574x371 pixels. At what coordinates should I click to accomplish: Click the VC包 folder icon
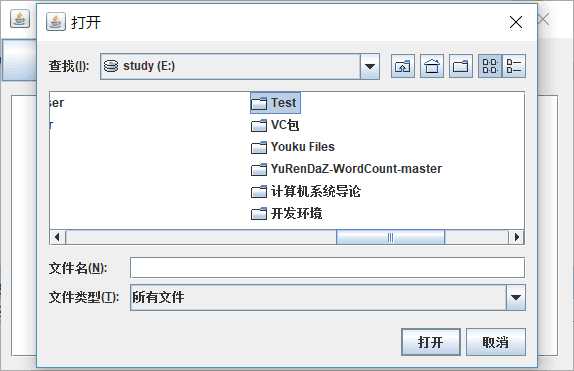coord(259,126)
